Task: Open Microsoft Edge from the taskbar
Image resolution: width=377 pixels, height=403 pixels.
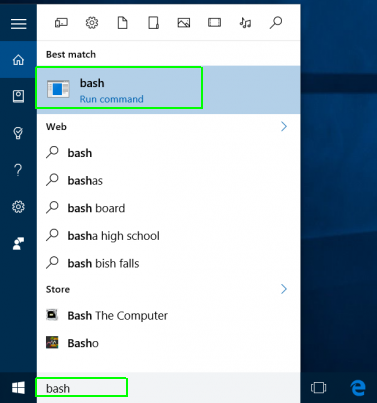Action: 358,388
